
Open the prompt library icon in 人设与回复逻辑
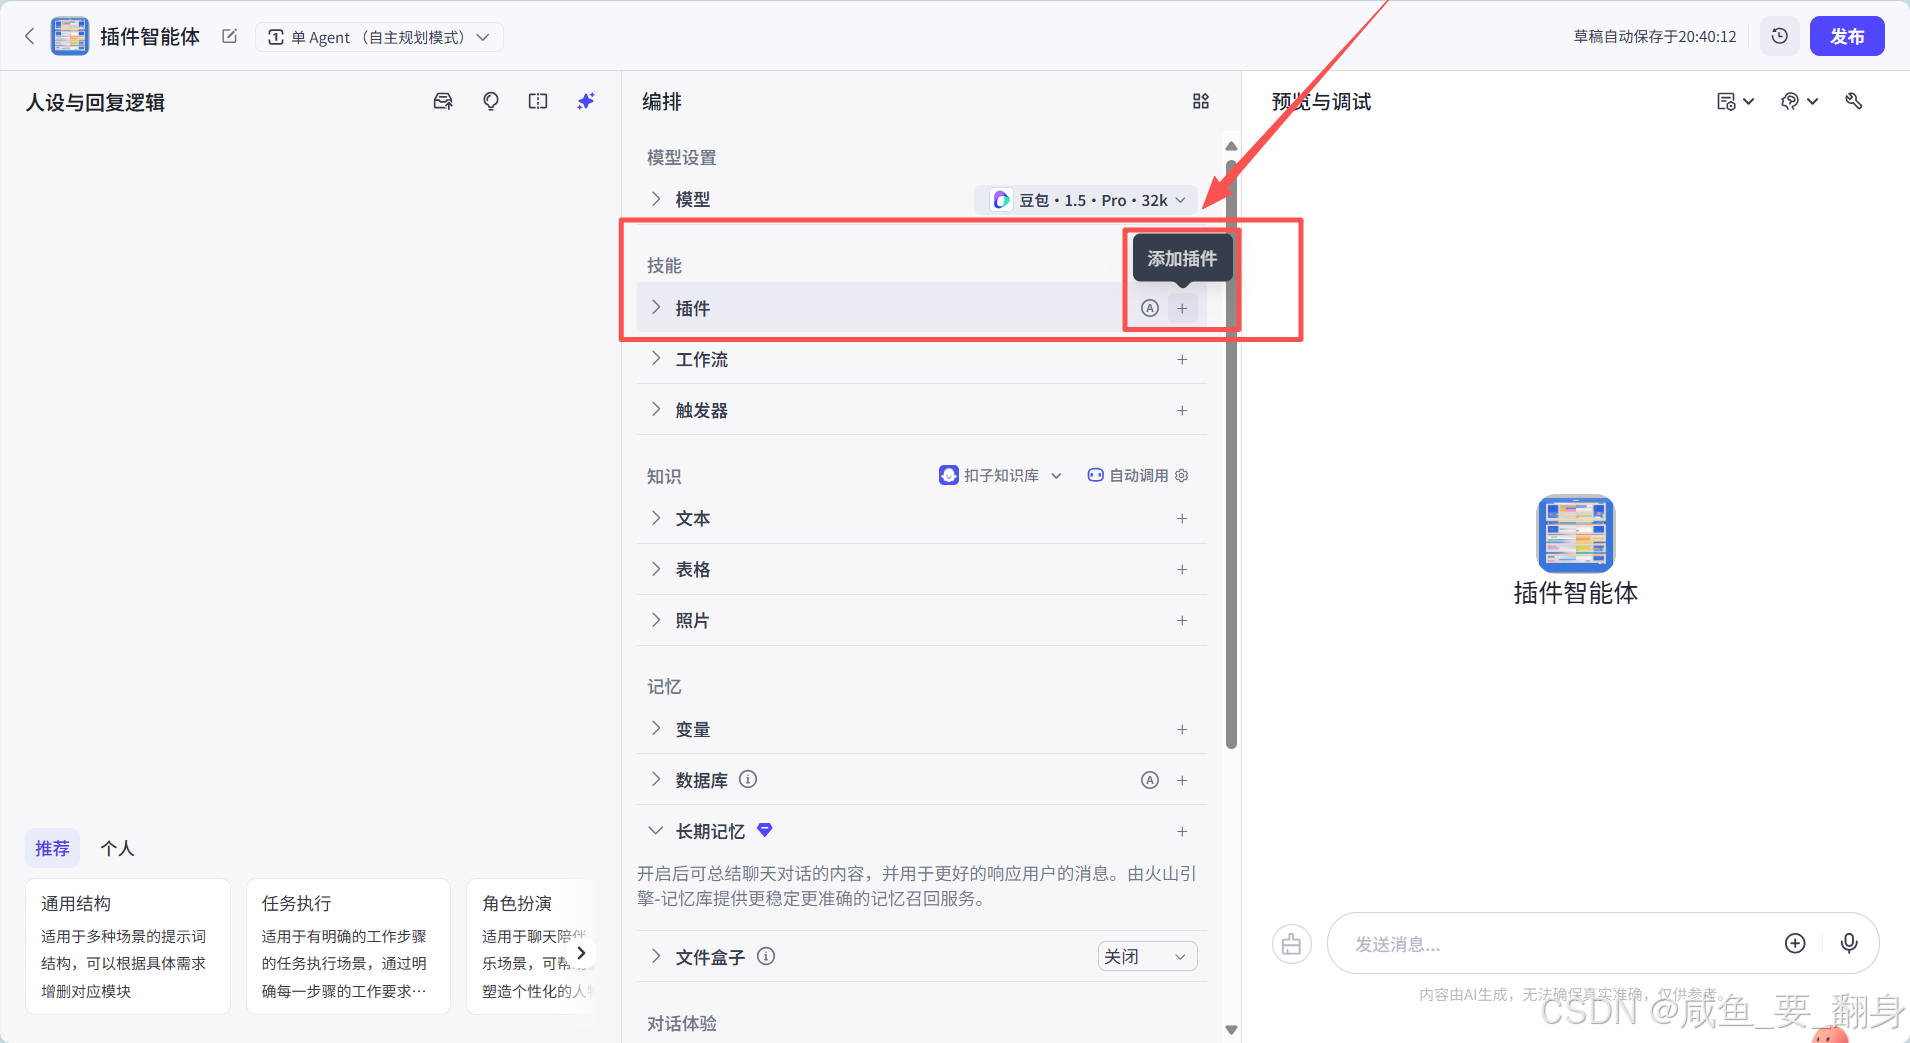point(443,101)
